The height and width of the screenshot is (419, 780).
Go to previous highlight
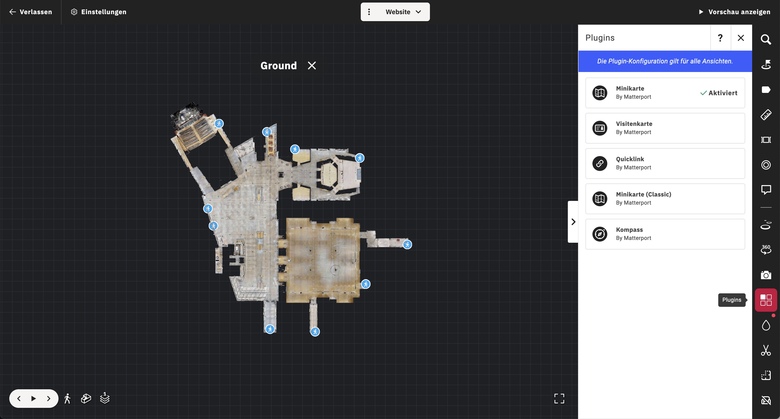tap(19, 399)
